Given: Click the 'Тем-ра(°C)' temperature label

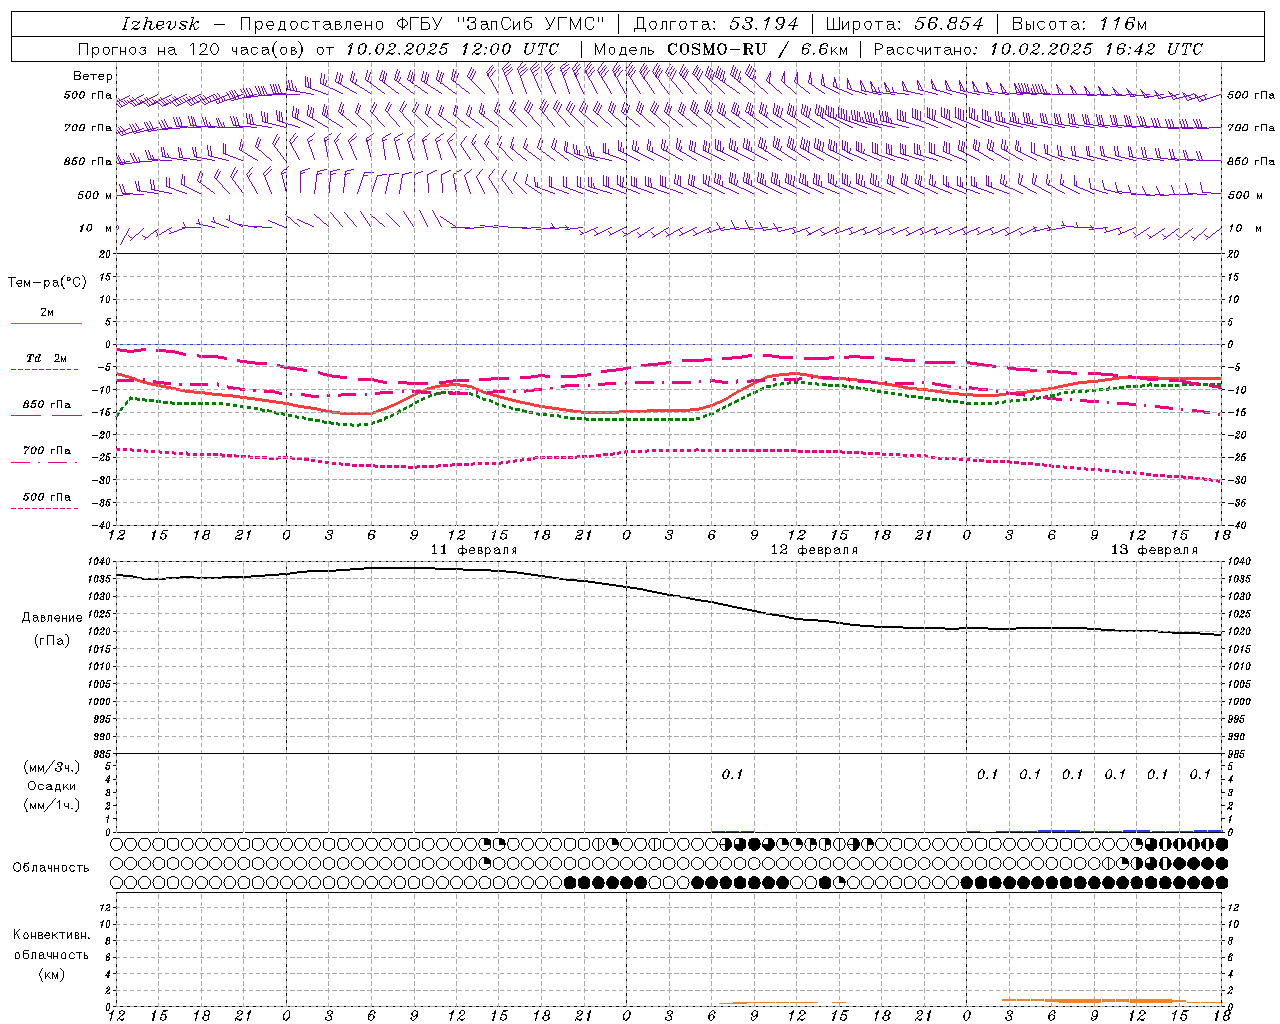Looking at the screenshot, I should (x=47, y=283).
